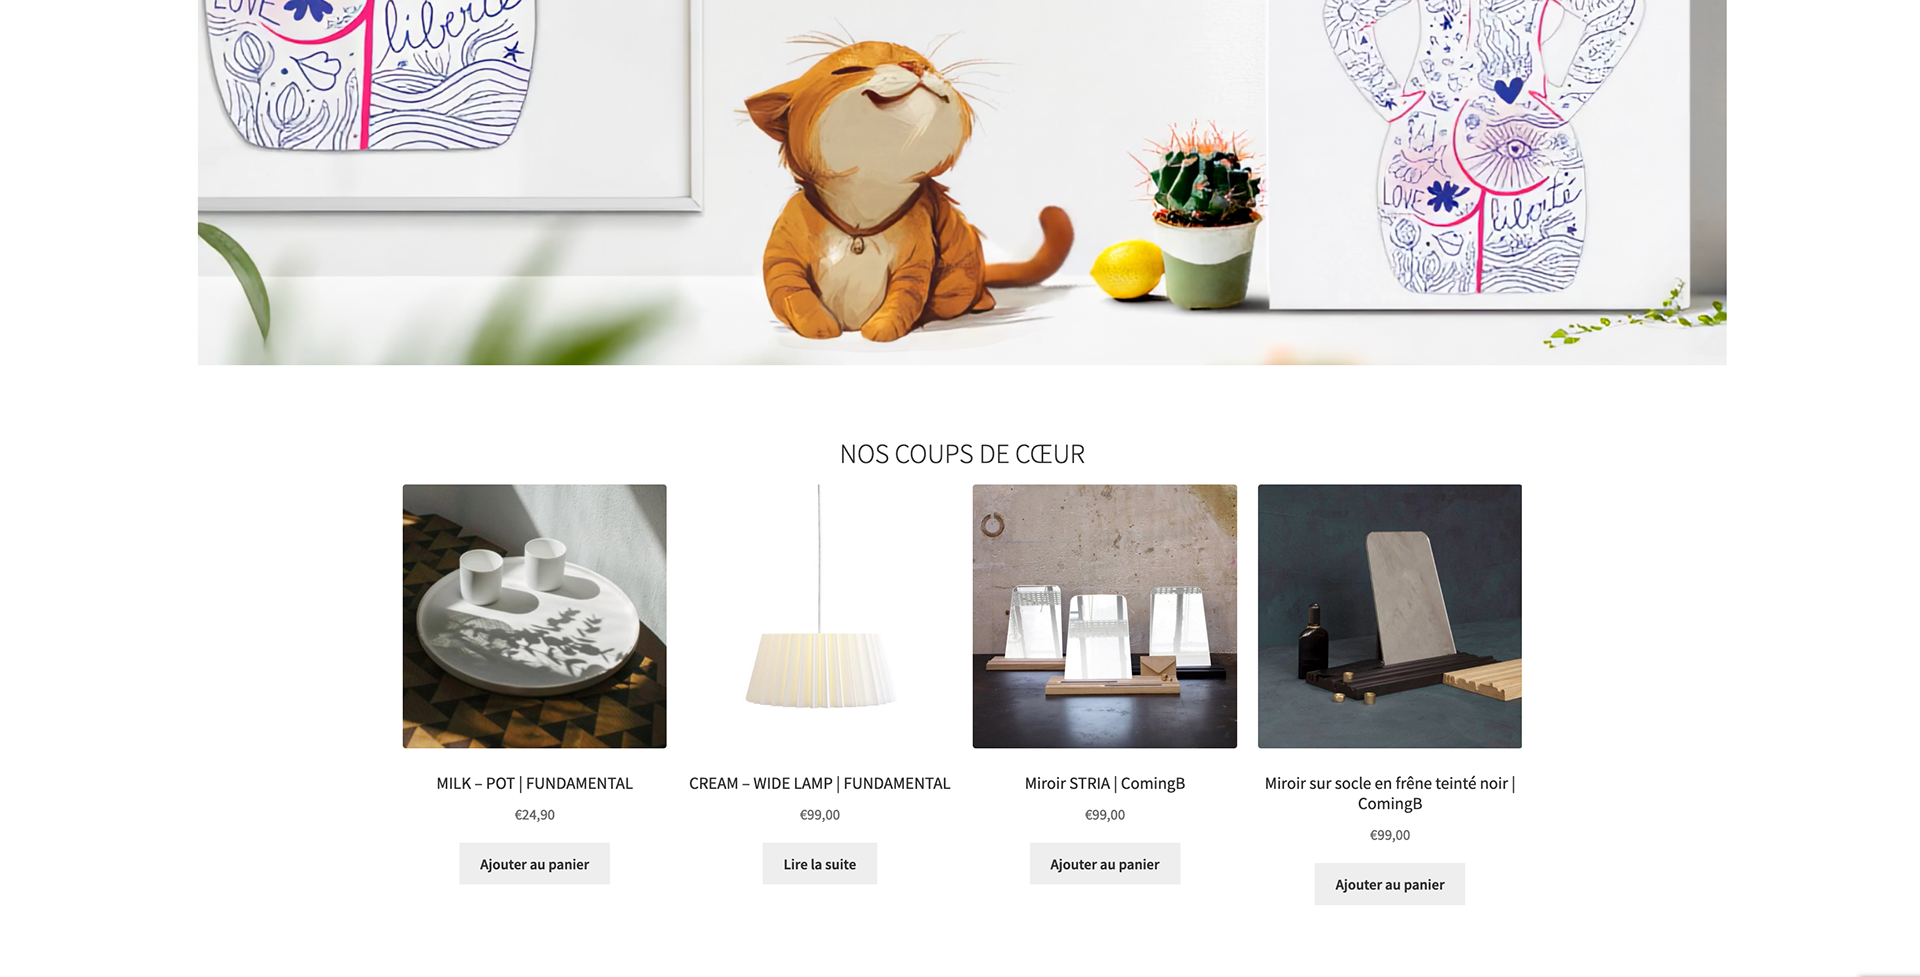Viewport: 1920px width, 977px height.
Task: Add MILK – POT to cart with Ajouter au panier
Action: click(534, 864)
